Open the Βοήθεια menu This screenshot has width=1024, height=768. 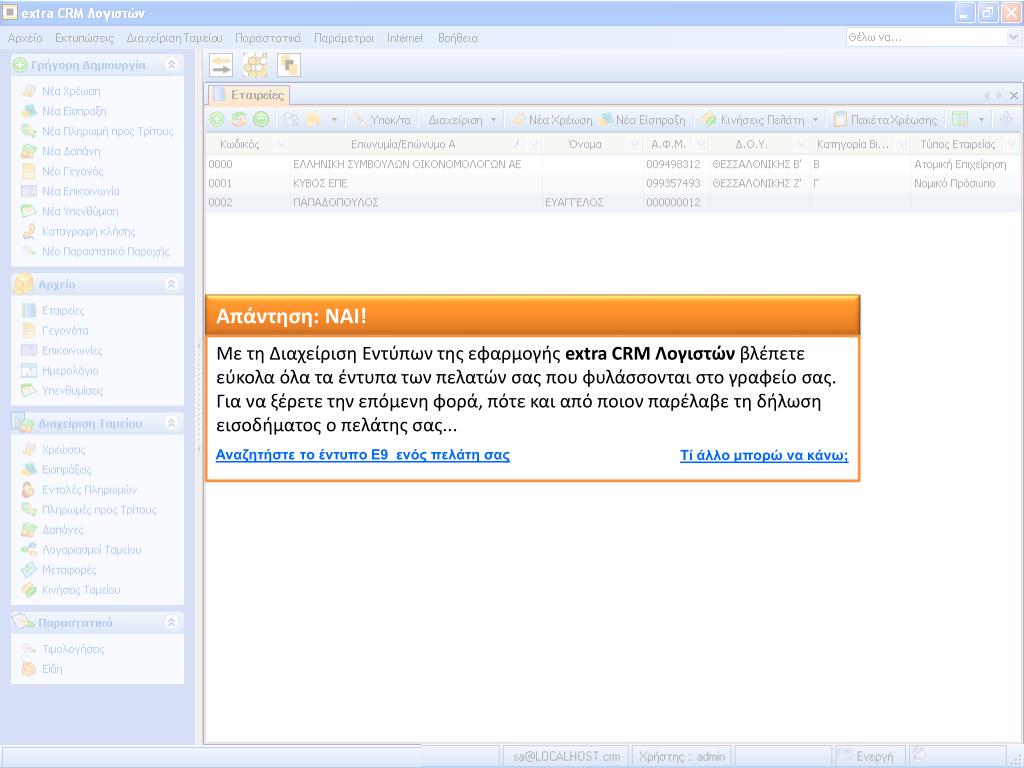click(458, 38)
